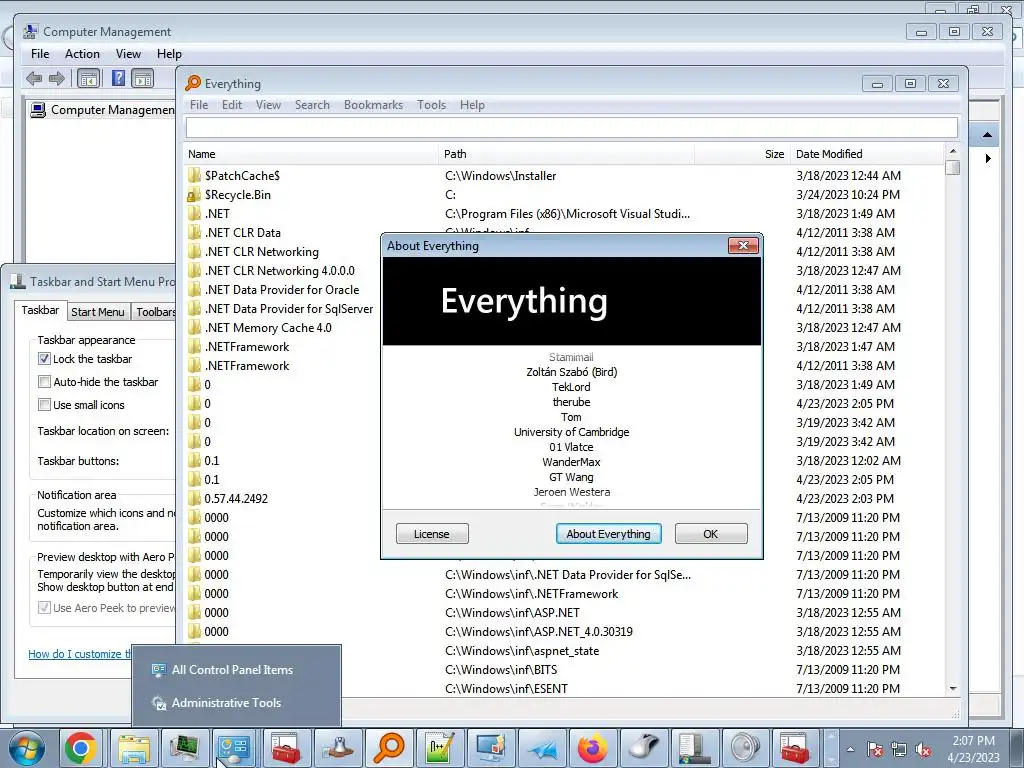1024x768 pixels.
Task: Click the active Control Panel taskbar icon
Action: (x=235, y=748)
